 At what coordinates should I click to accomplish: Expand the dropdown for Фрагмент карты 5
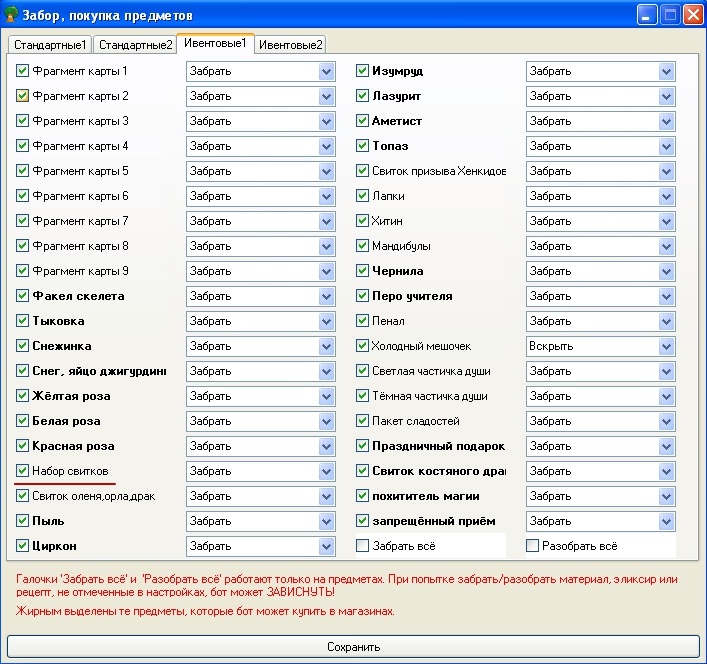tap(326, 171)
